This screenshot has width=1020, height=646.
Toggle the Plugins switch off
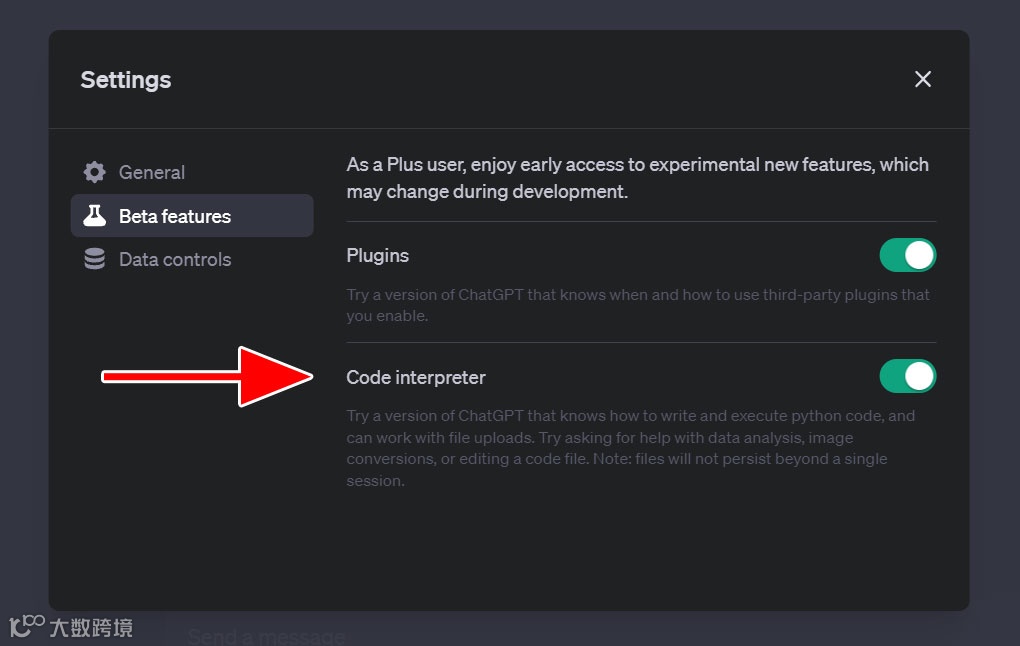pos(907,255)
